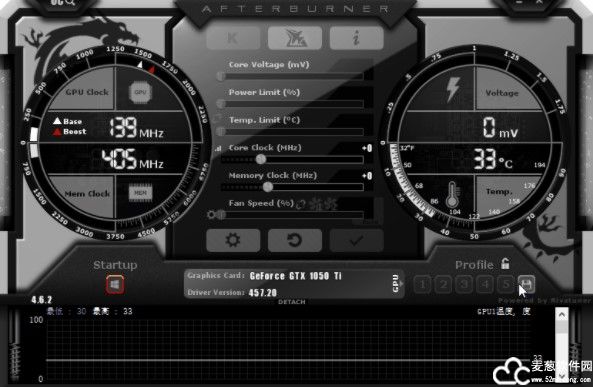Open the Kombustor K button

tap(233, 38)
